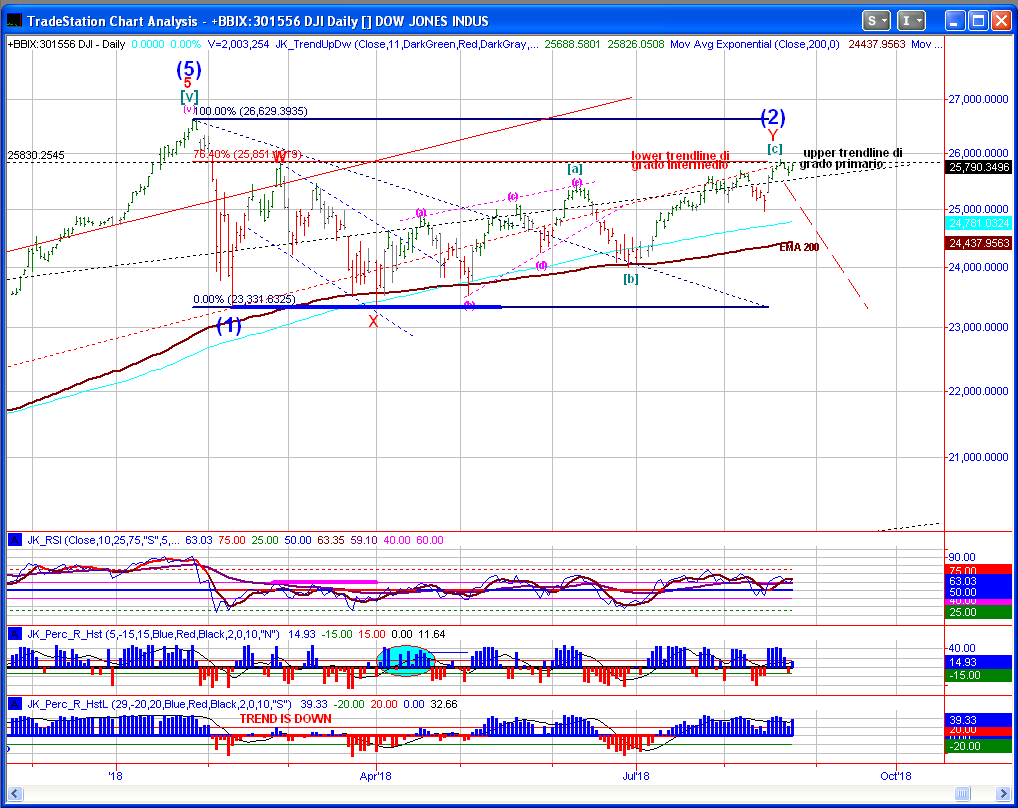
Task: Select the JK_Perc_R_Hst (5,-15,15...) label
Action: pos(153,634)
